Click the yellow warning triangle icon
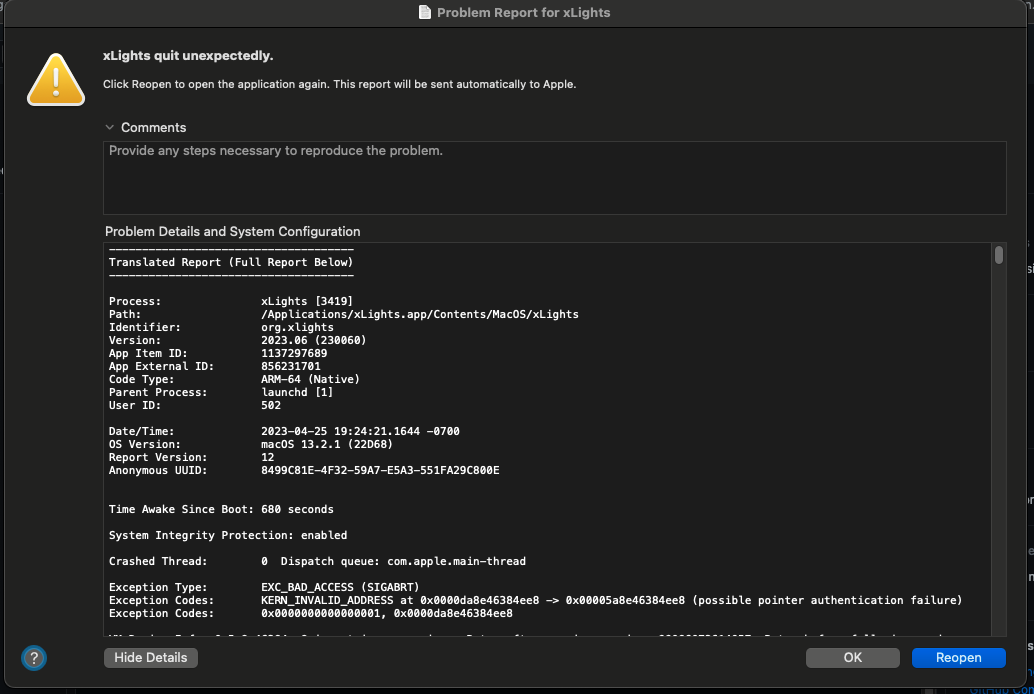The image size is (1034, 694). (x=55, y=79)
